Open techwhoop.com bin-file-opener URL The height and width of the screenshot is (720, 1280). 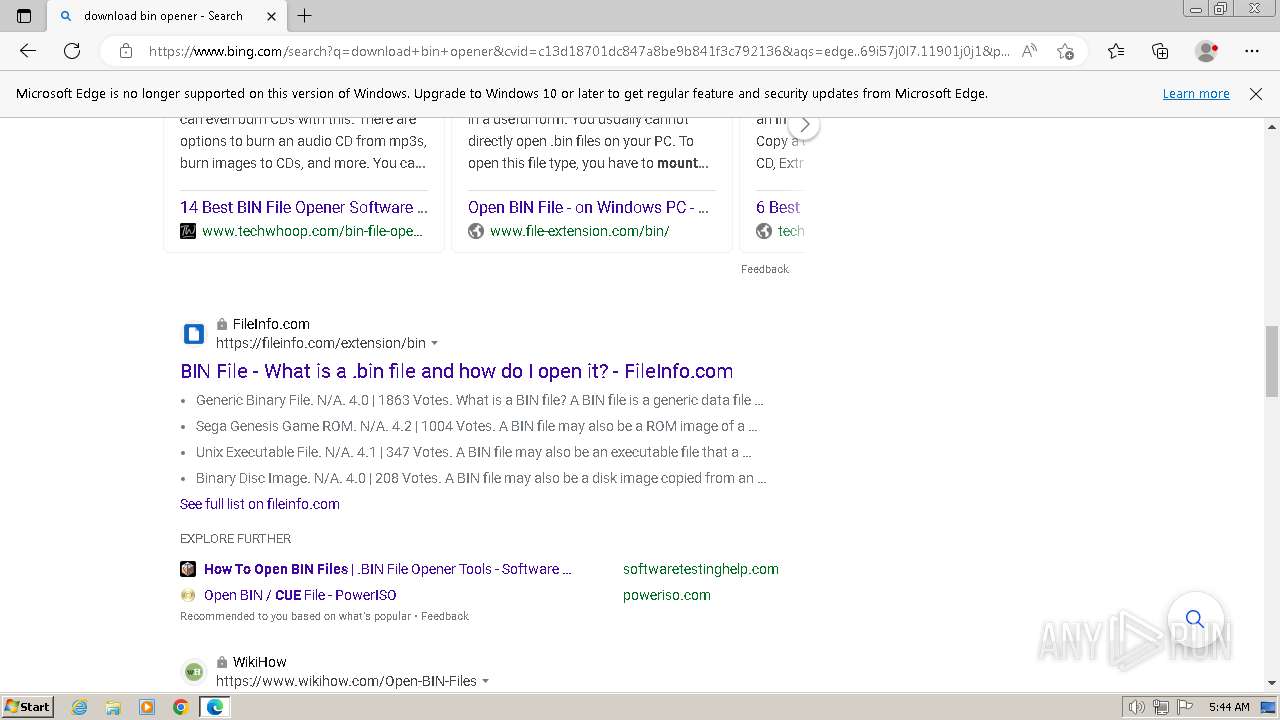coord(312,231)
